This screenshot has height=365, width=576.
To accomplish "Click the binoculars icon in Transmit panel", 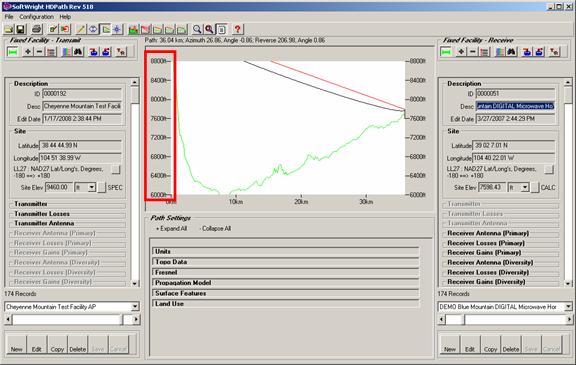I will click(x=78, y=52).
